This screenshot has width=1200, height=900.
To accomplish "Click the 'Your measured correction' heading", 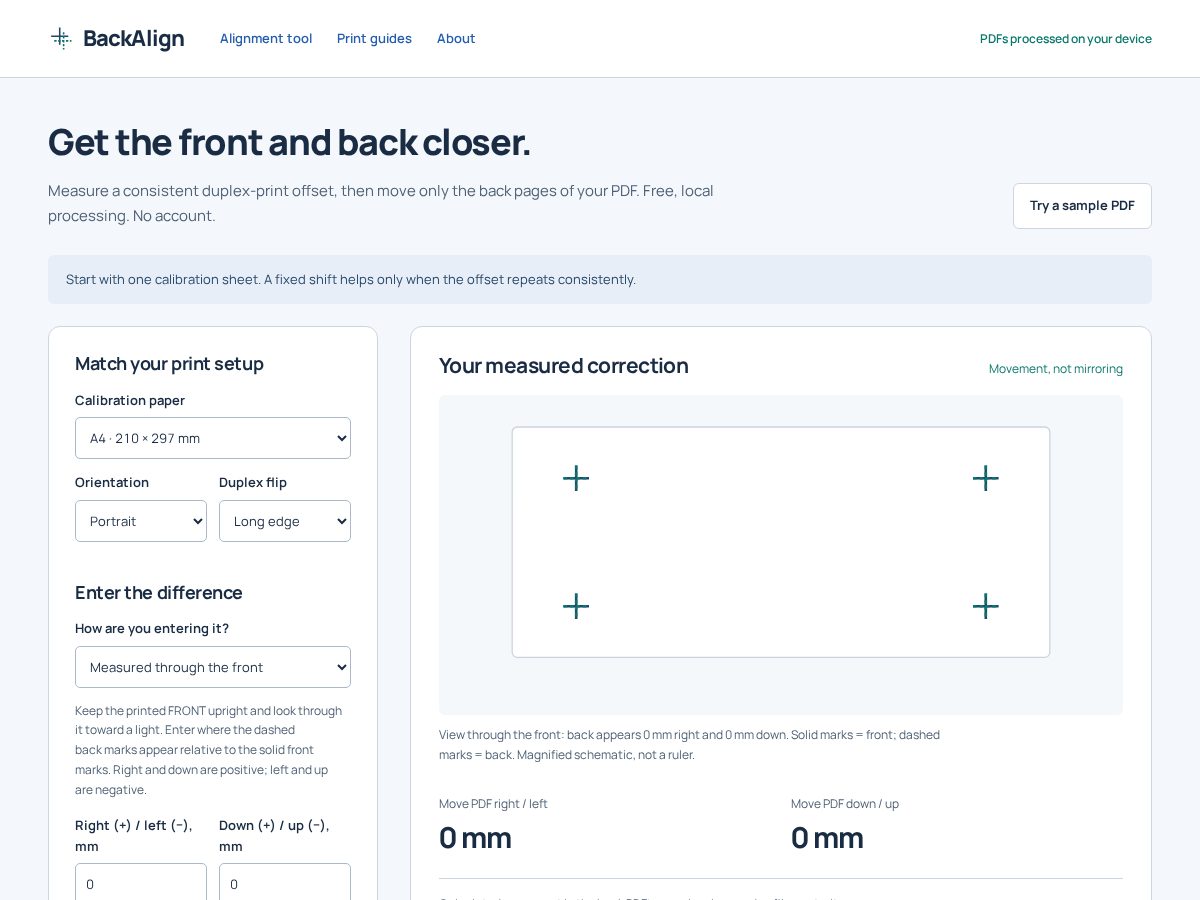I will [x=564, y=366].
